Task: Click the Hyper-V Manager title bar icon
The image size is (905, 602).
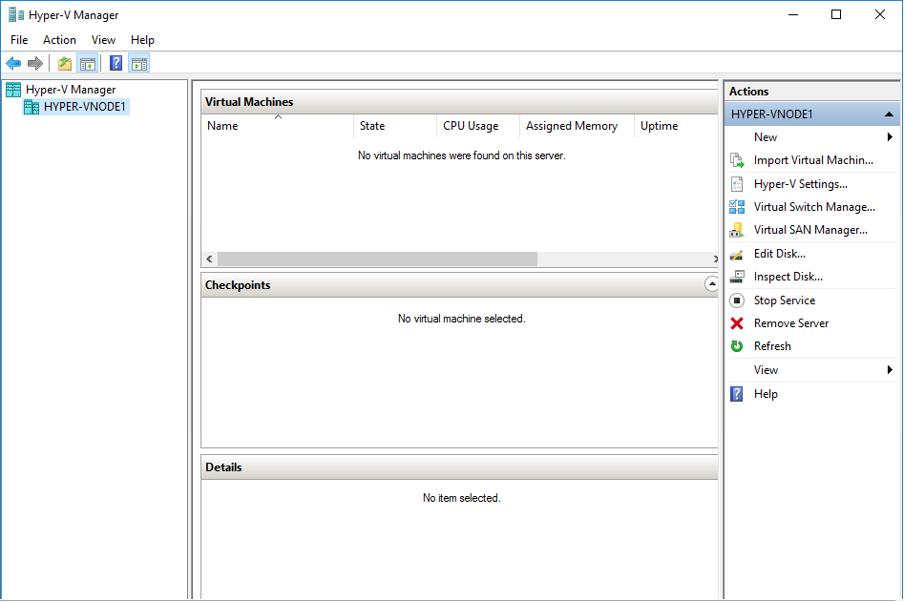Action: pos(16,15)
